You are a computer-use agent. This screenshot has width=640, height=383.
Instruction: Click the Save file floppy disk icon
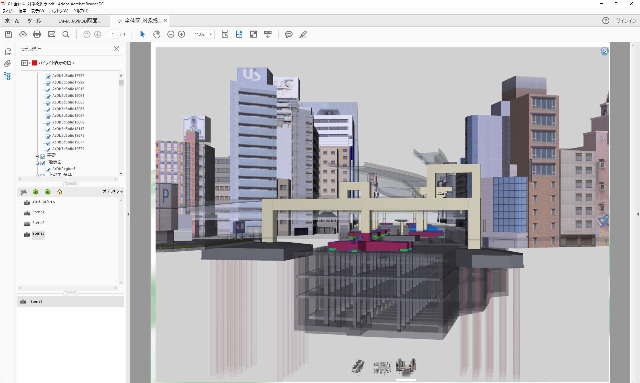click(x=8, y=35)
